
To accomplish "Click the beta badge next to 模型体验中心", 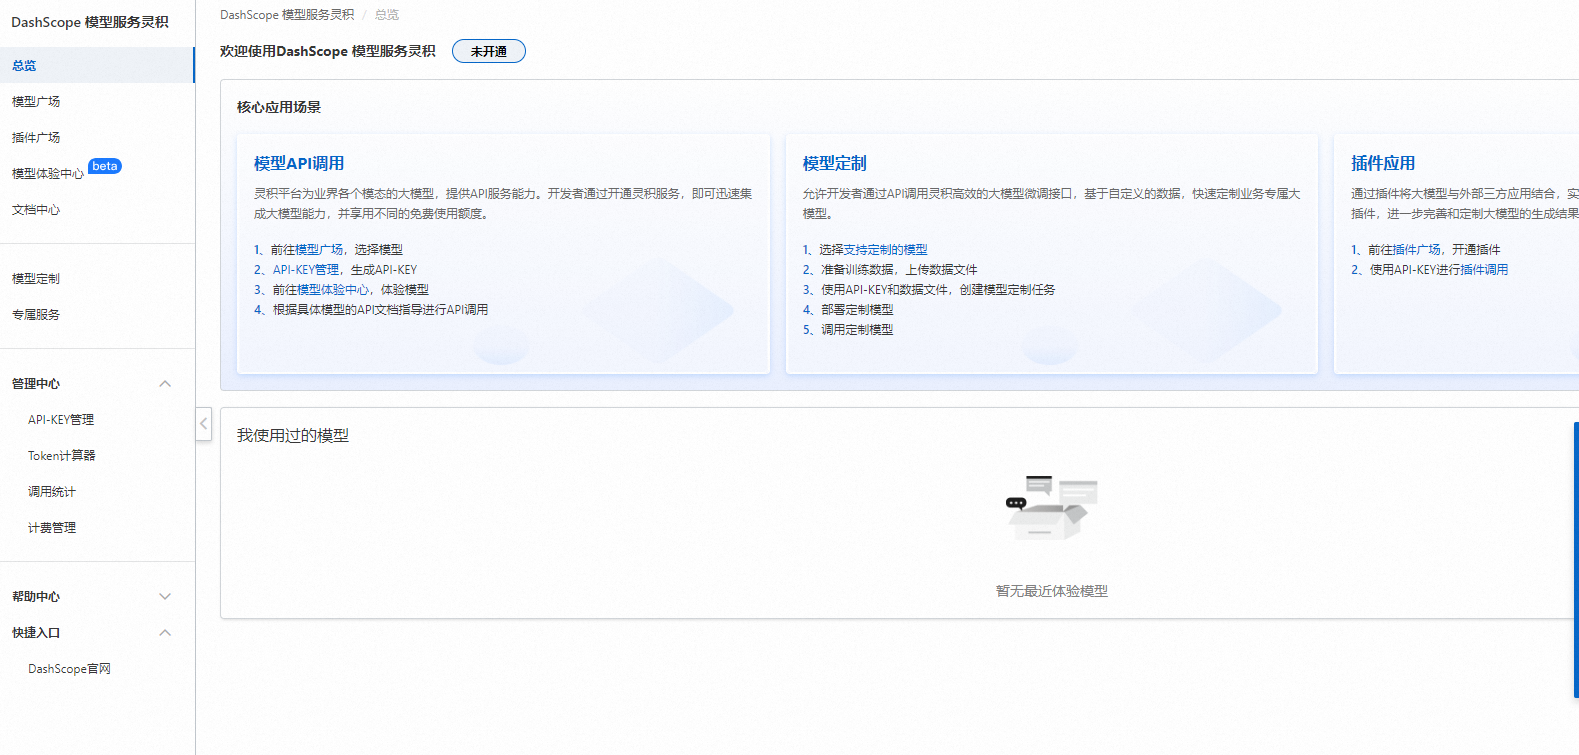I will pyautogui.click(x=105, y=166).
